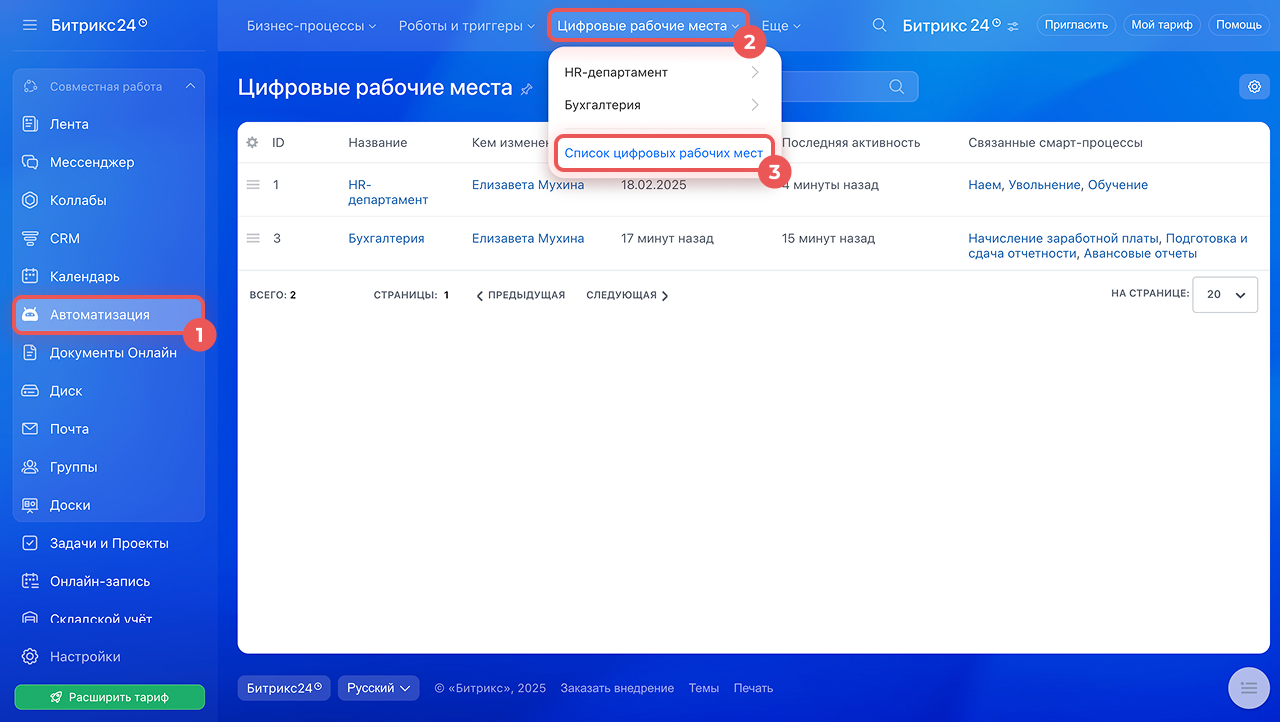Click the Документы Онлайн icon
1280x722 pixels.
30,352
